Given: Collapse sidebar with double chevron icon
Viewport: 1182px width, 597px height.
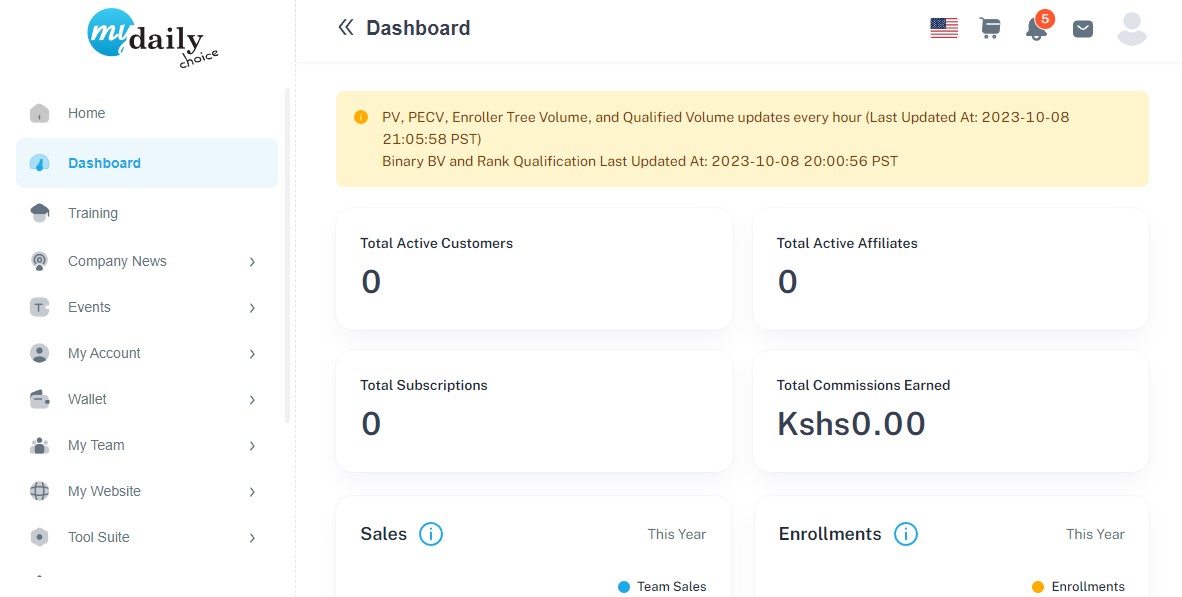Looking at the screenshot, I should click(x=345, y=28).
